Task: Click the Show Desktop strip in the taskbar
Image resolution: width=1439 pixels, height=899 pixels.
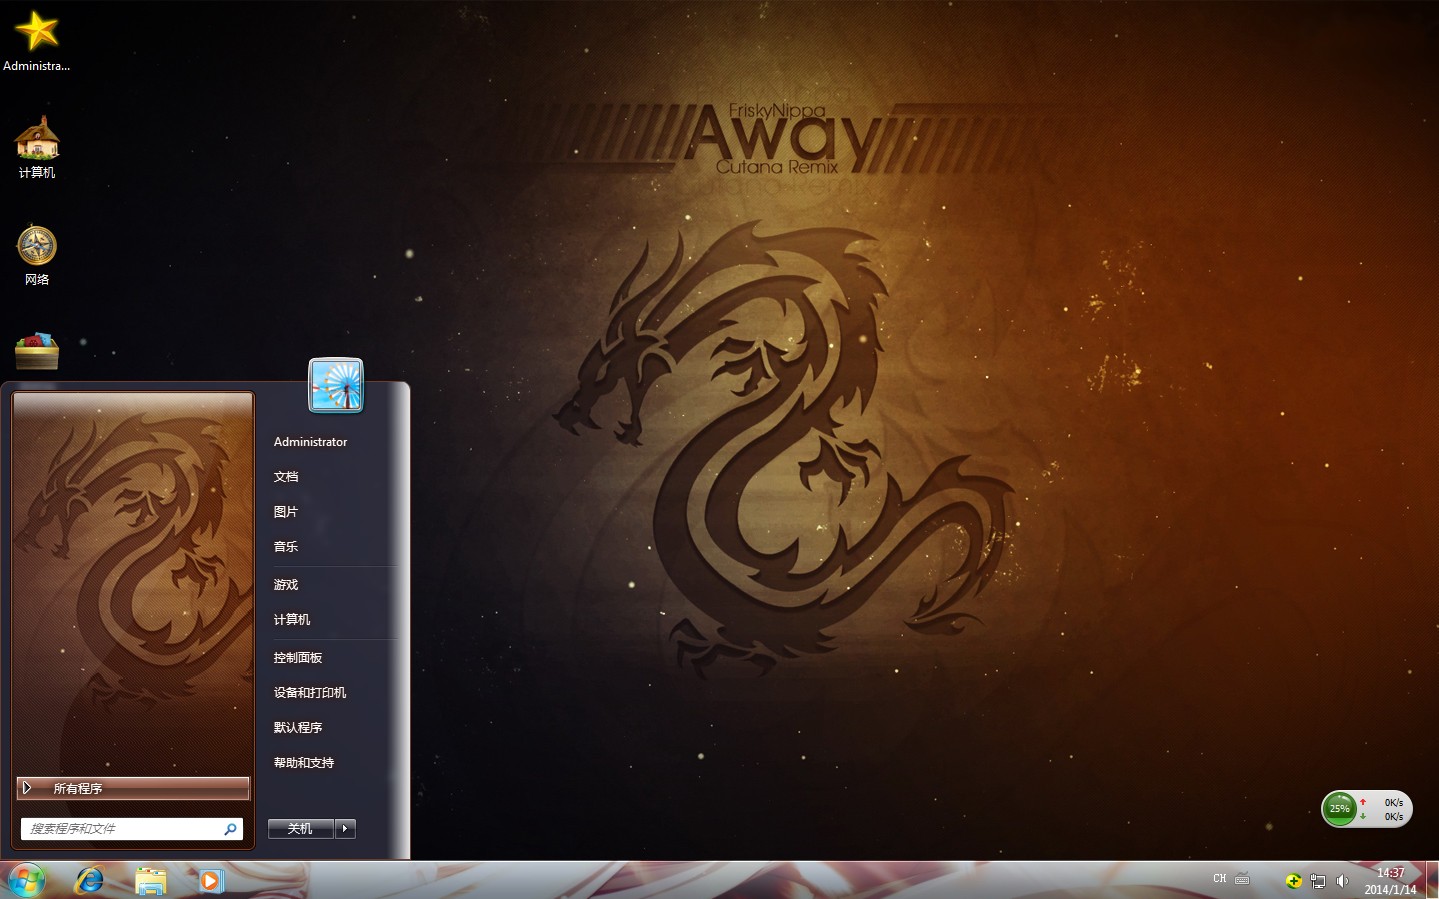Action: (x=1432, y=881)
